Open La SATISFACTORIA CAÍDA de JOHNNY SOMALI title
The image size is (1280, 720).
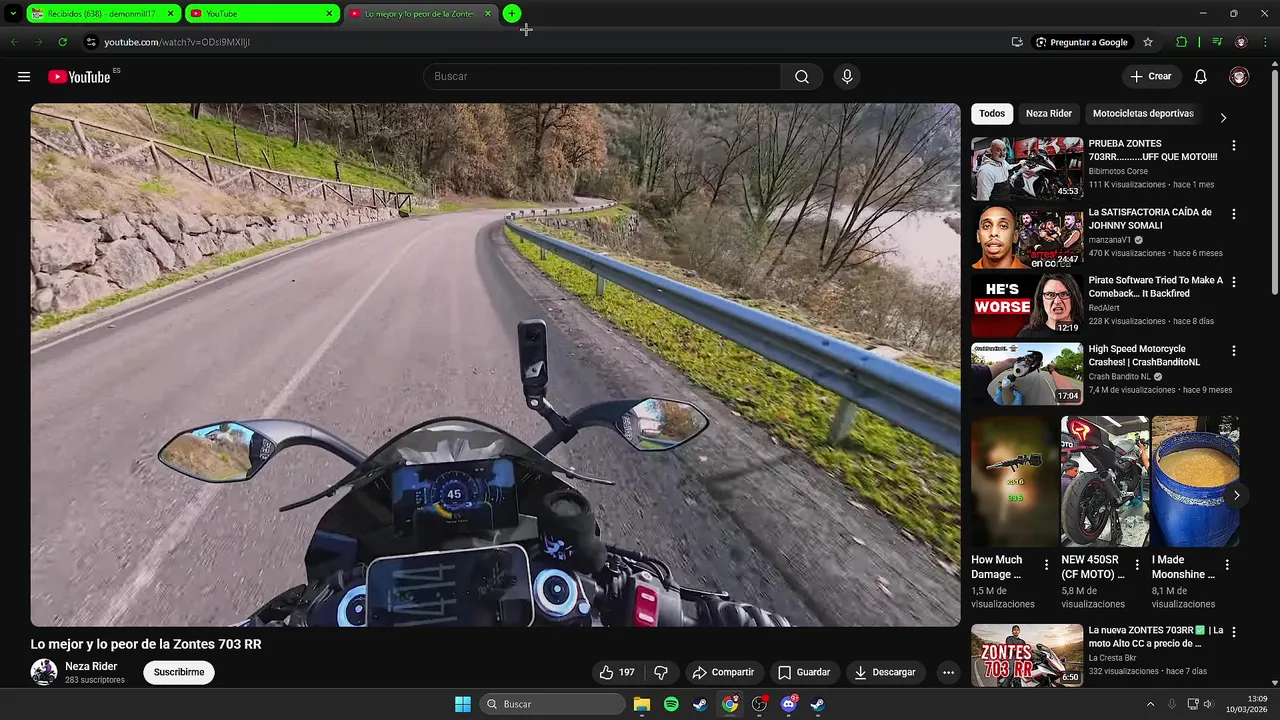pyautogui.click(x=1150, y=219)
